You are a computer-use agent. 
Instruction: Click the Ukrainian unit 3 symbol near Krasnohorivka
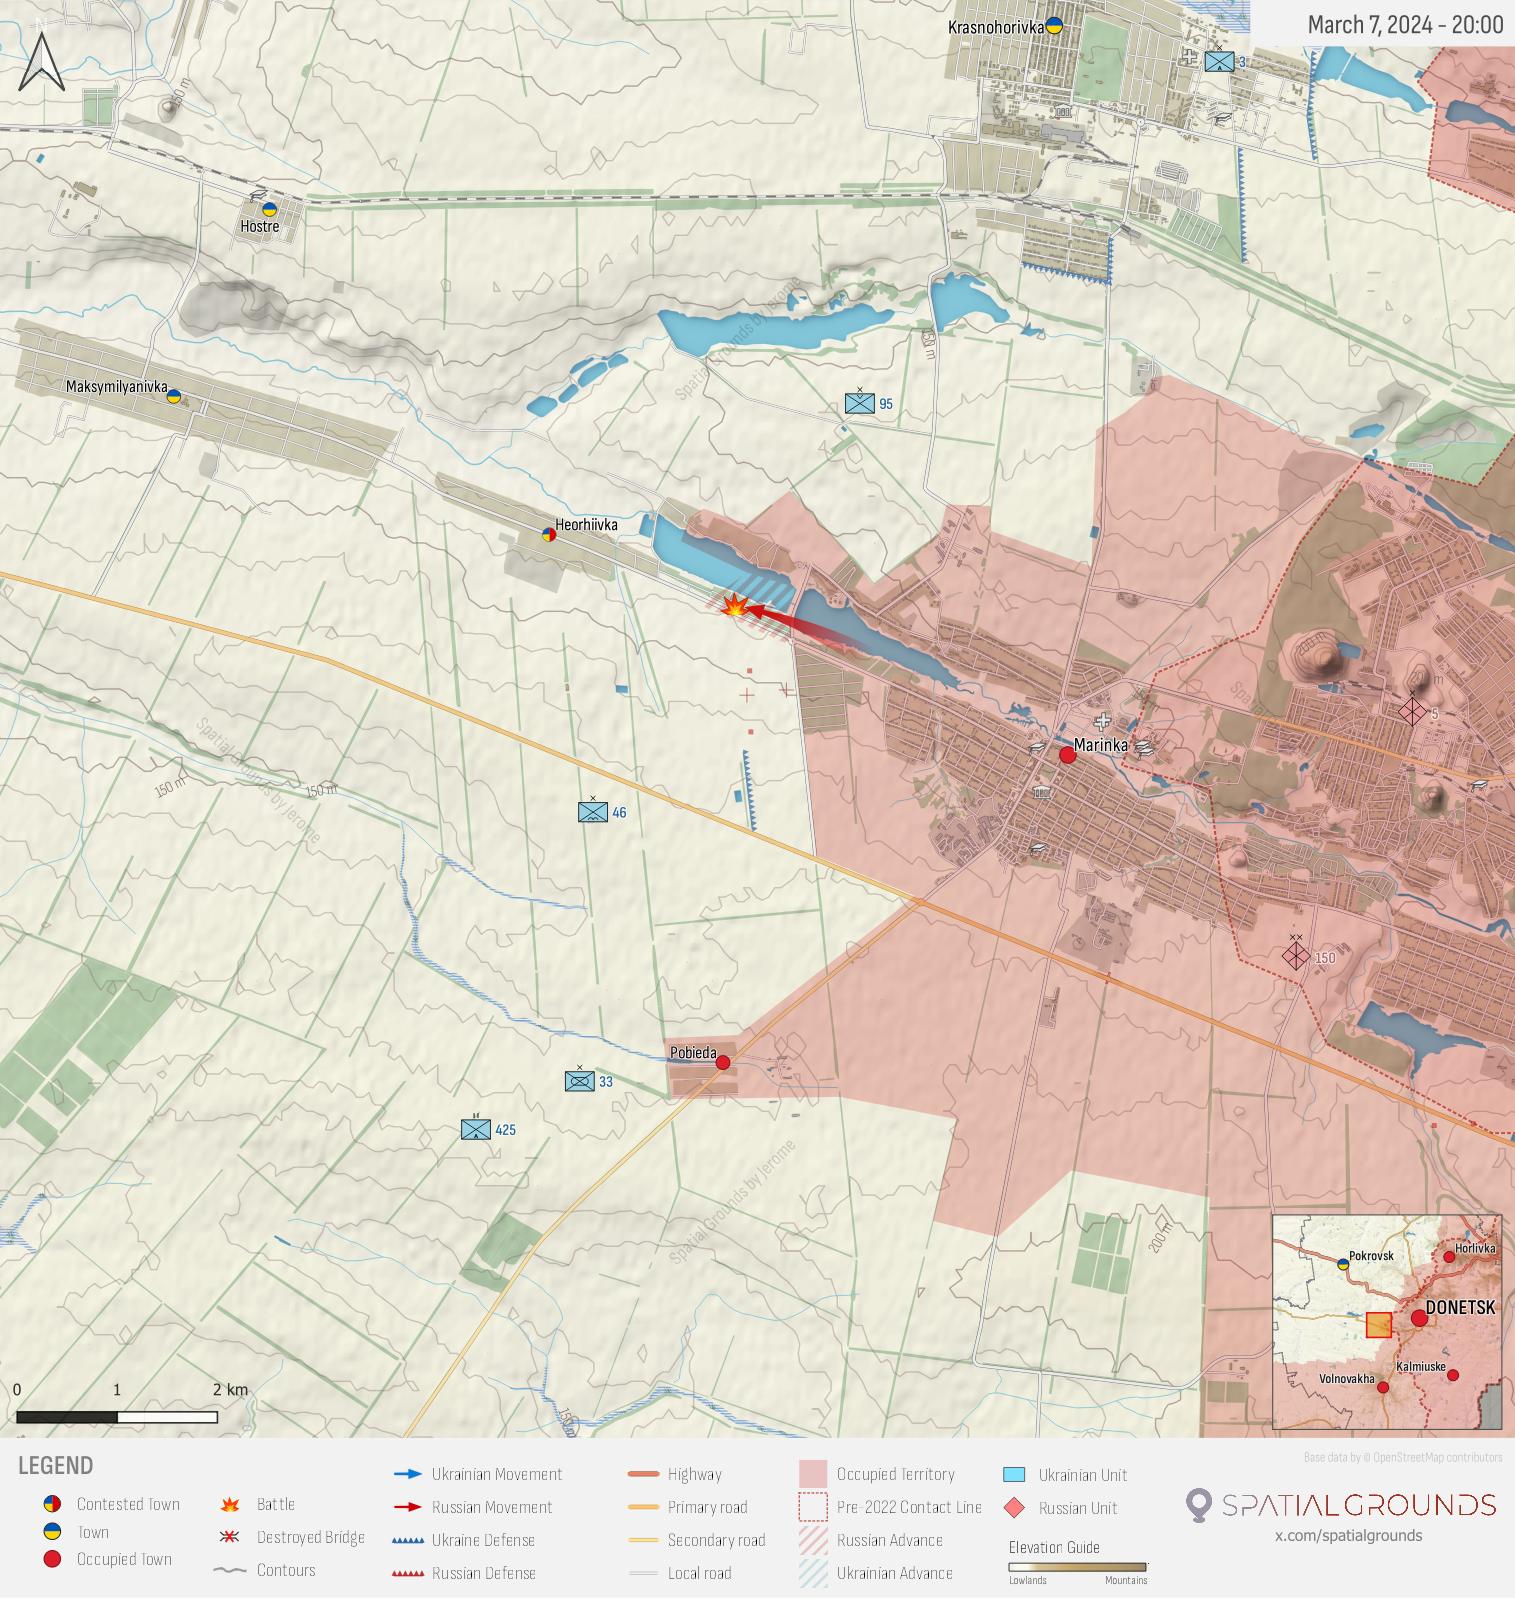pyautogui.click(x=1219, y=62)
